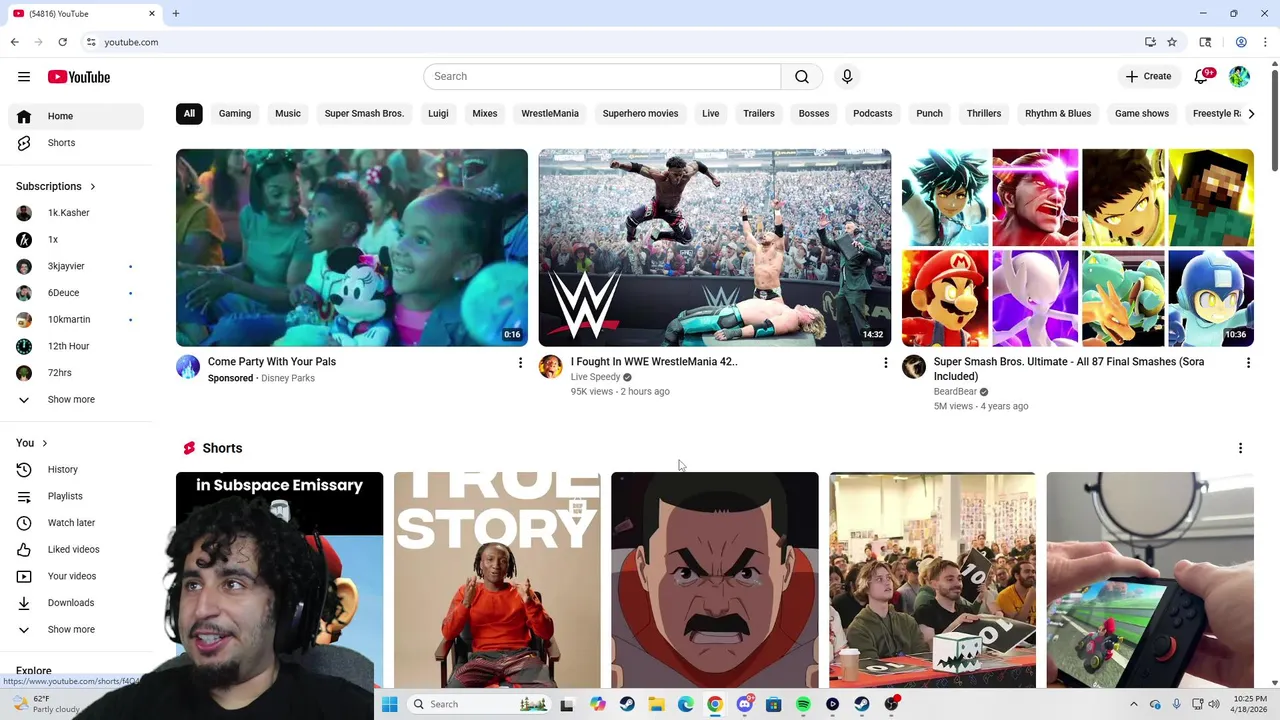Screen dimensions: 1280x720
Task: Select the Podcasts filter chip
Action: [x=872, y=114]
